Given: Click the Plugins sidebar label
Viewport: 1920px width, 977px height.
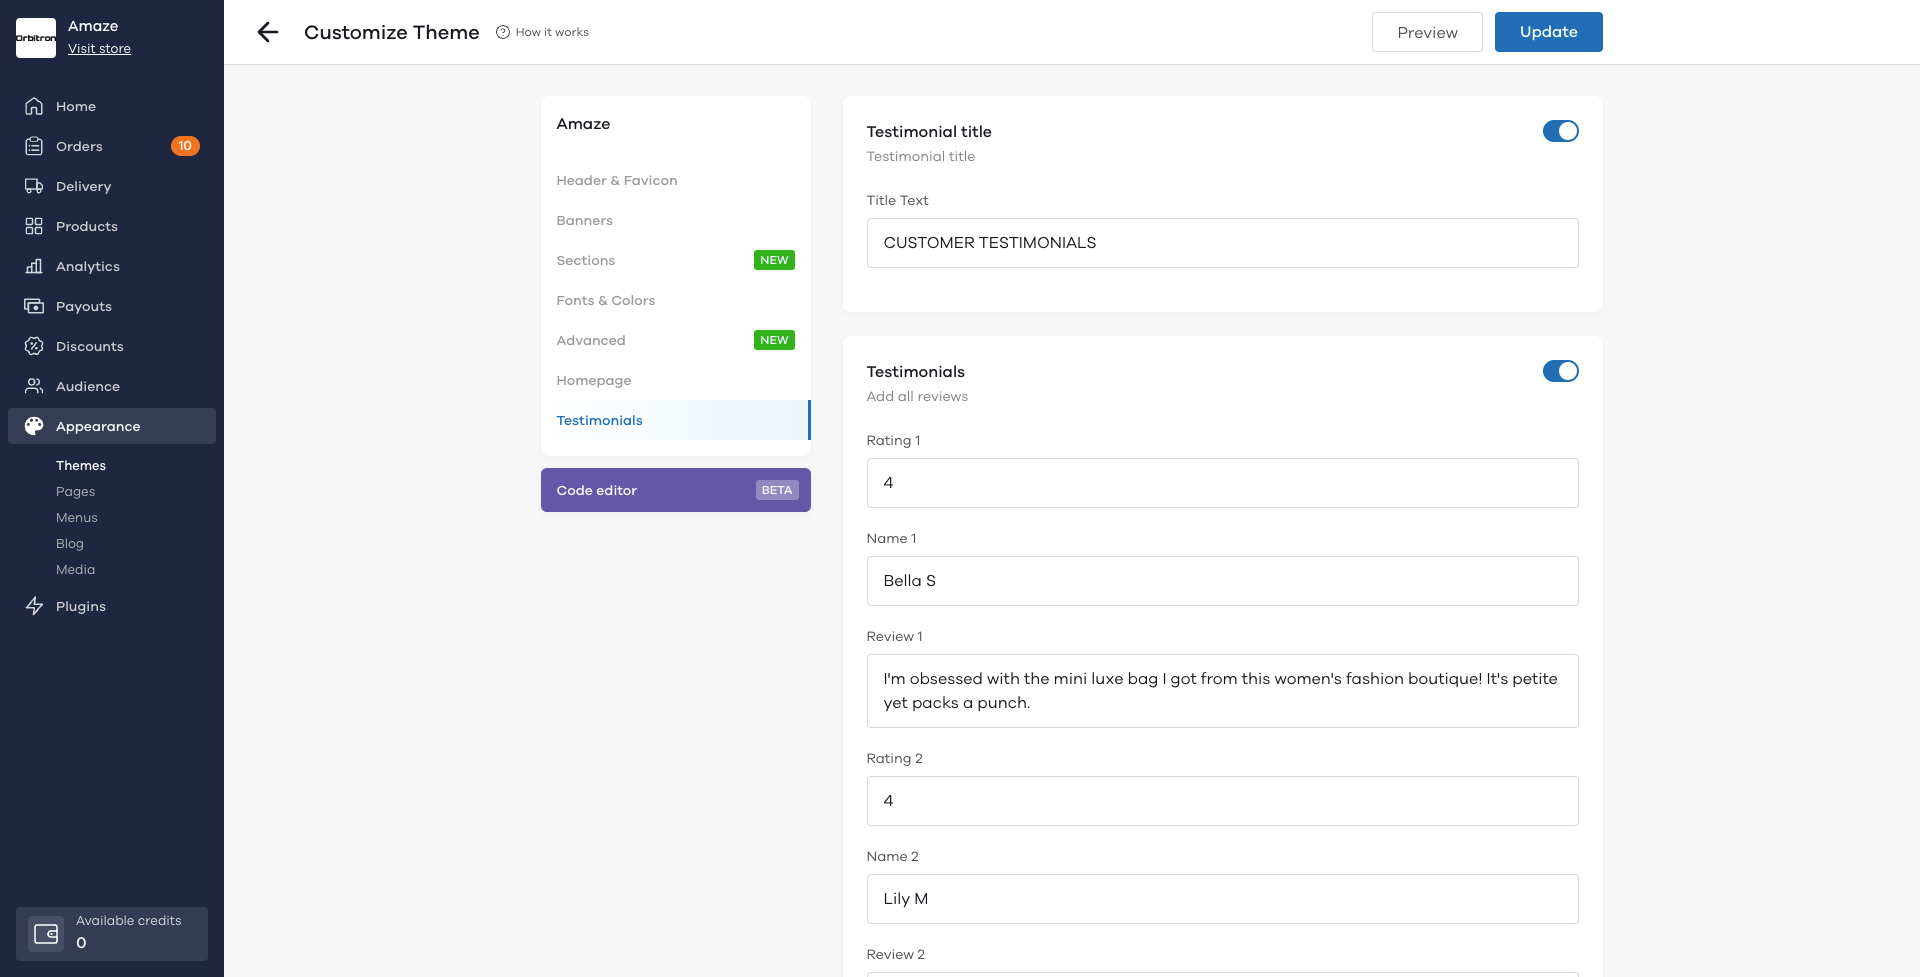Looking at the screenshot, I should point(81,606).
